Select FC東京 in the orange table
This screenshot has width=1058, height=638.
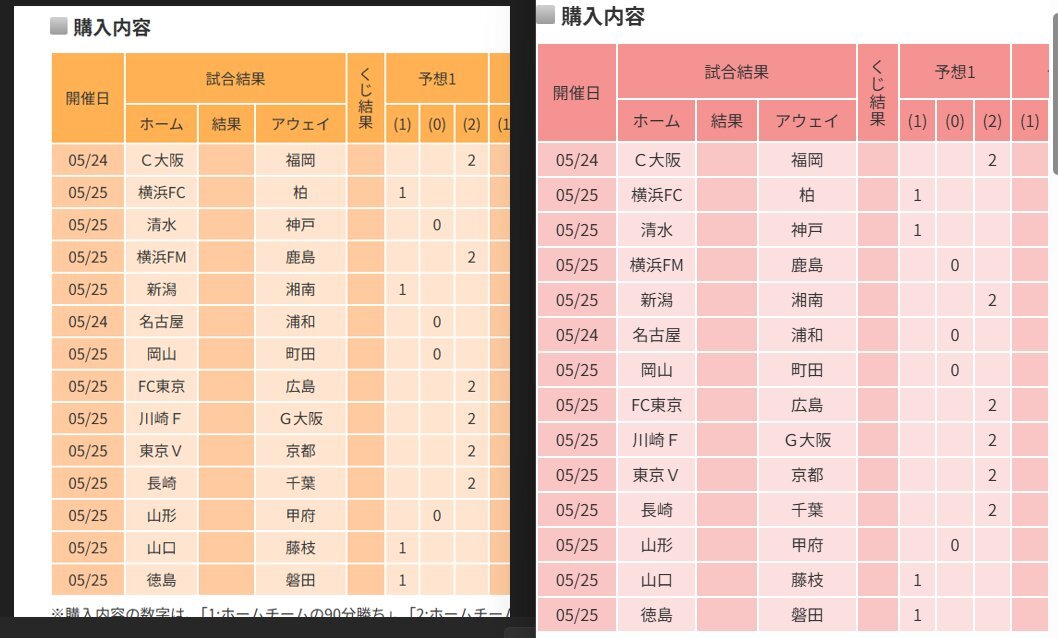tap(161, 387)
